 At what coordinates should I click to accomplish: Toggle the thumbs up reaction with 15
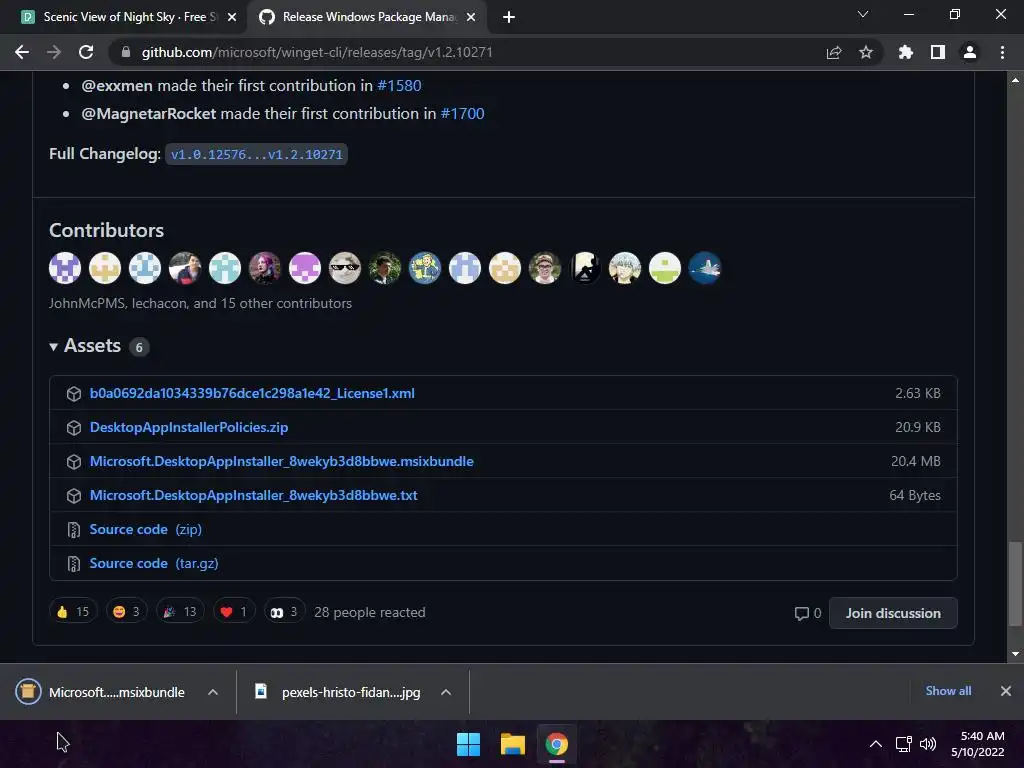point(73,611)
